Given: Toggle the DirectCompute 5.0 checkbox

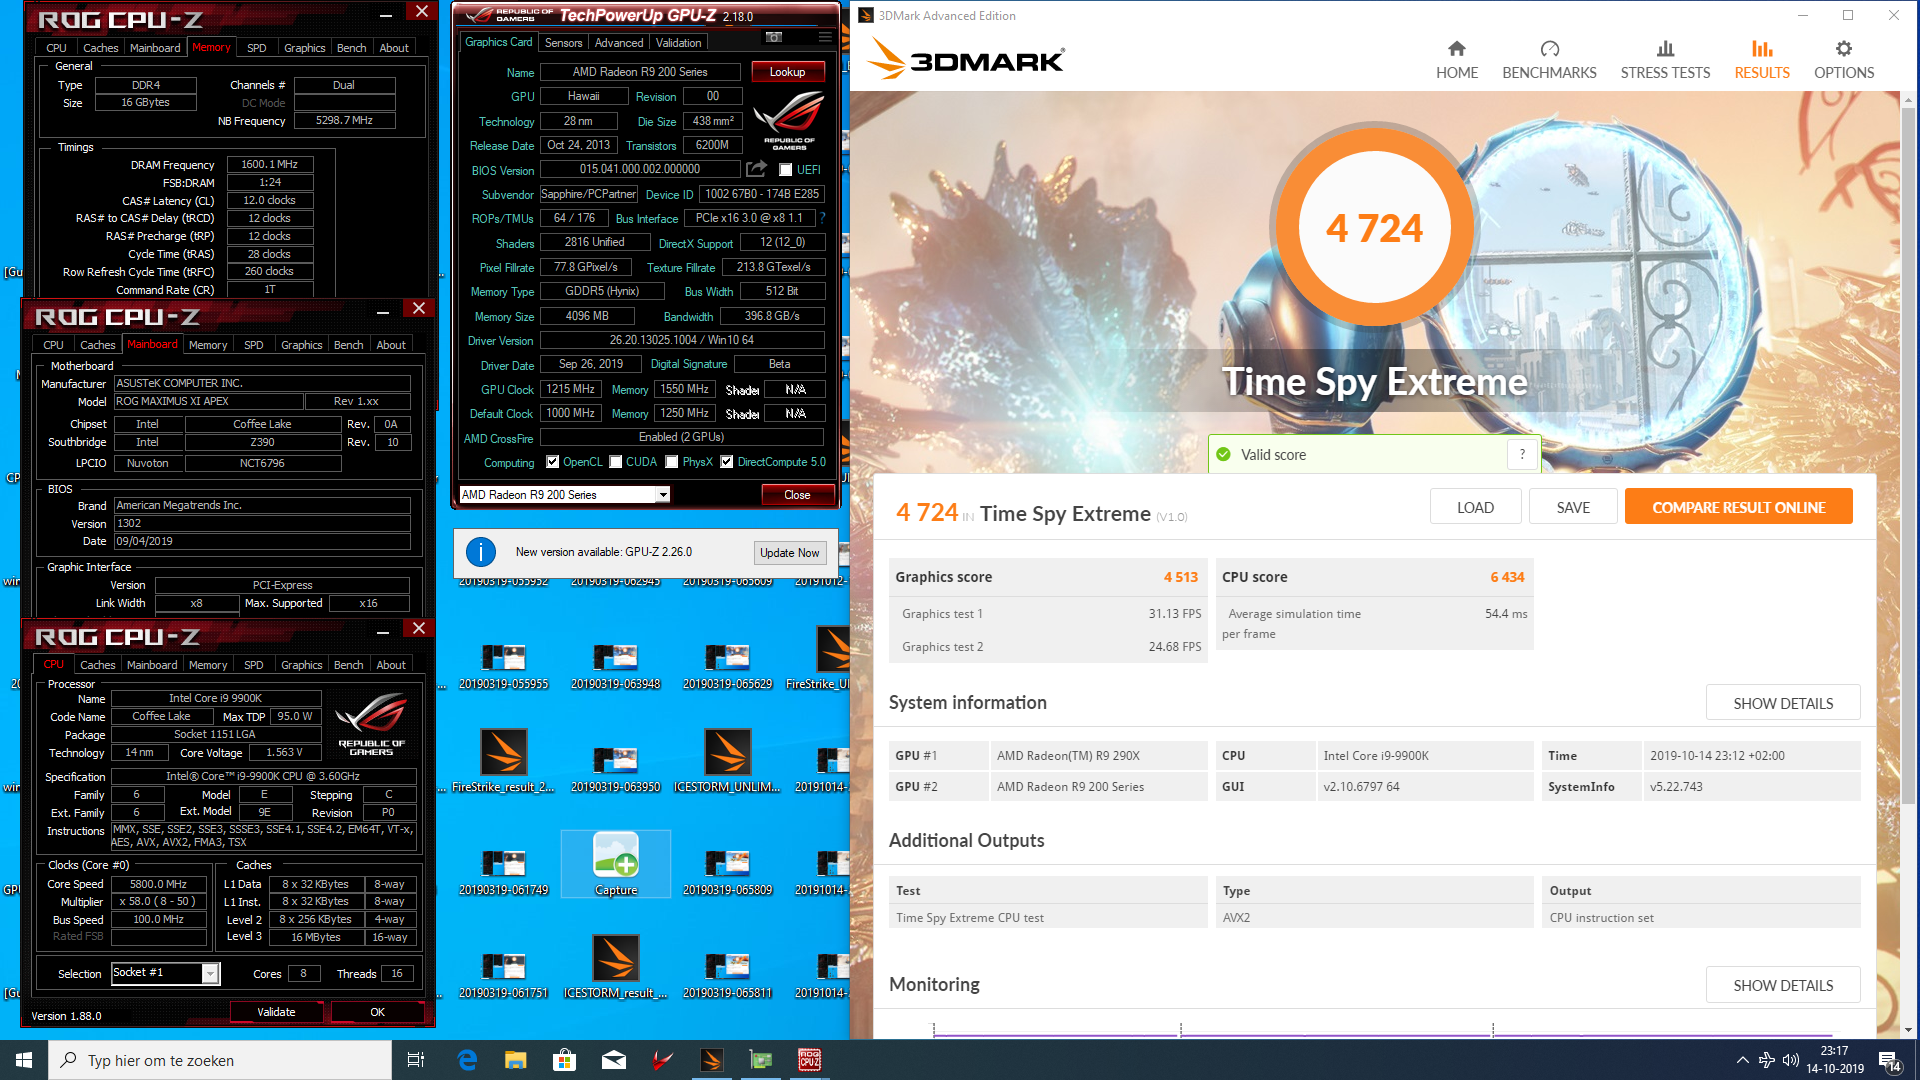Looking at the screenshot, I should tap(727, 462).
